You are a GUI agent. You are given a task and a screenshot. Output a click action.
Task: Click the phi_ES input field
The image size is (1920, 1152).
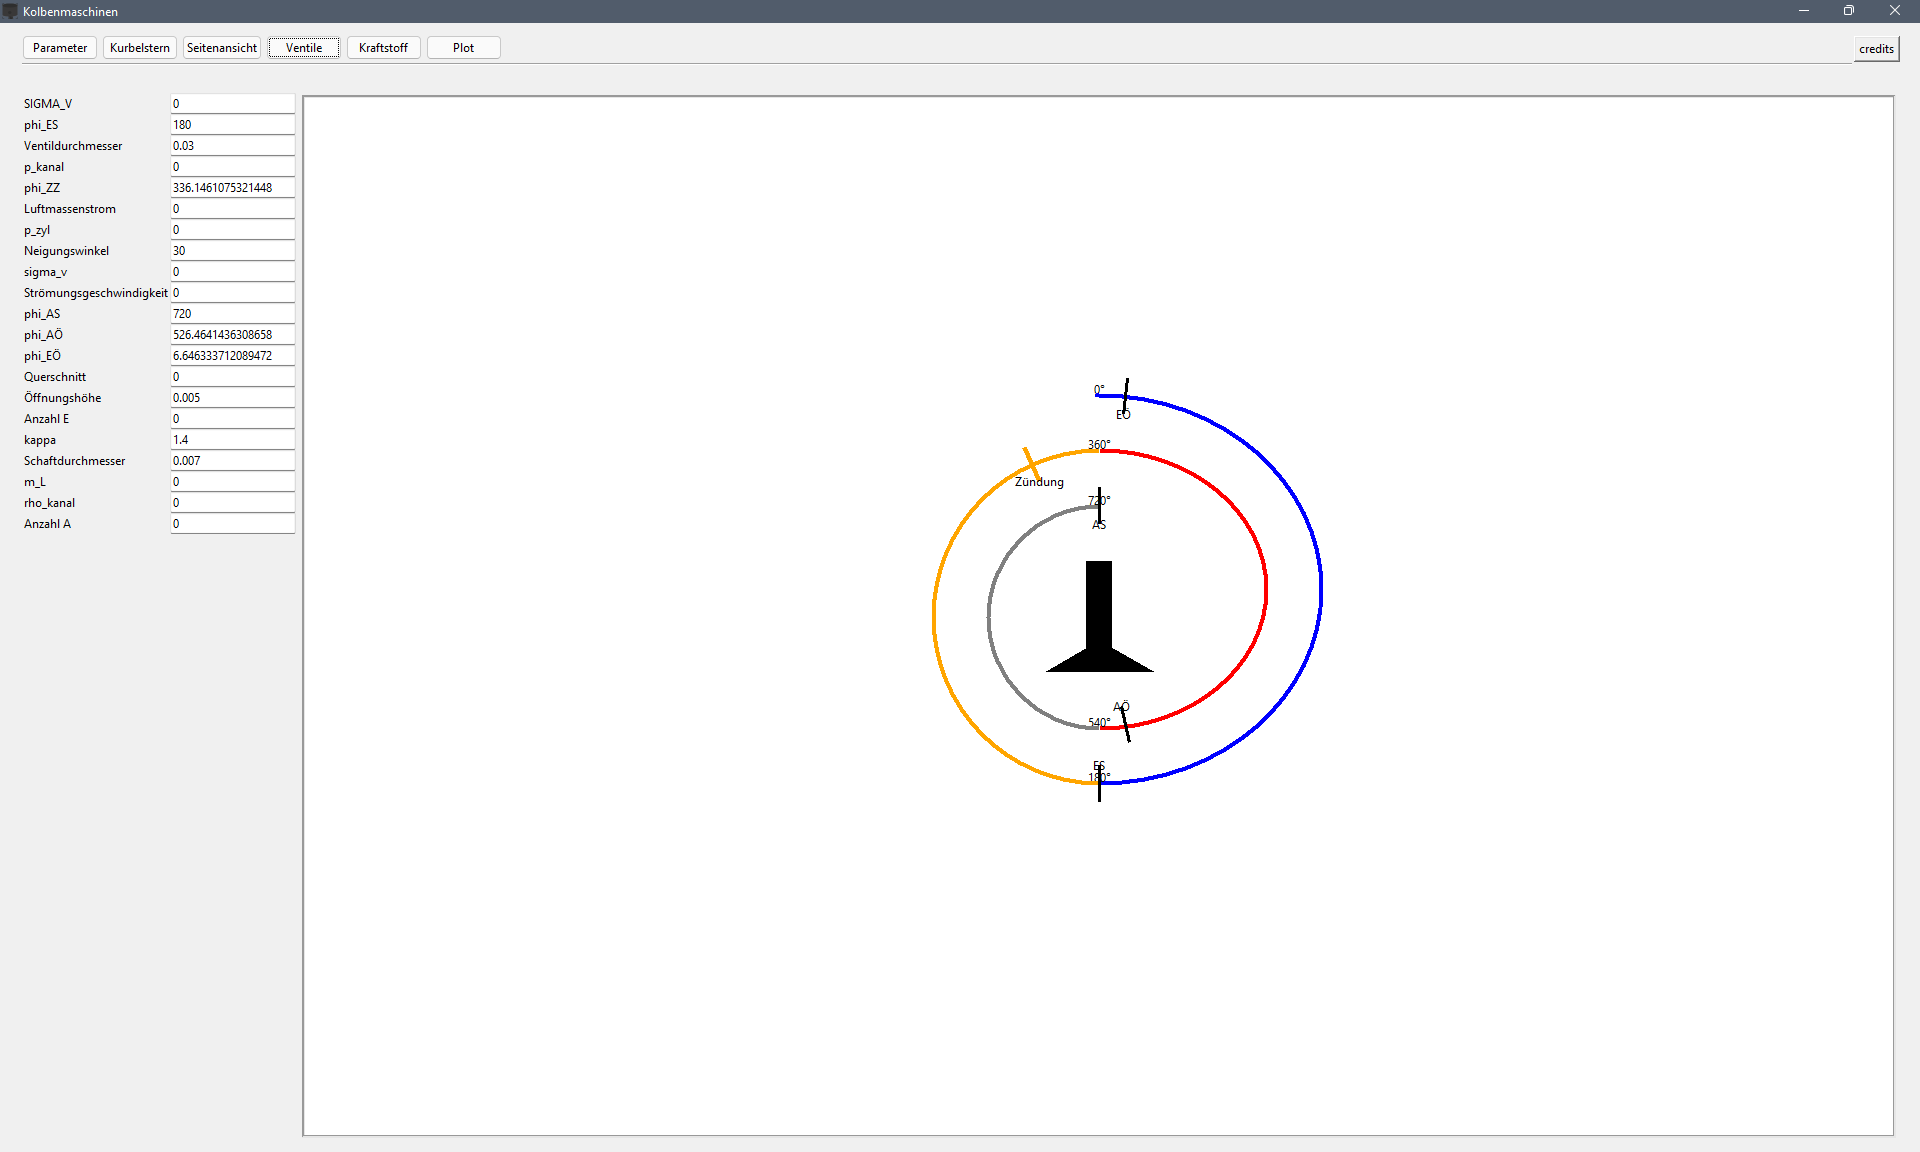pos(232,125)
